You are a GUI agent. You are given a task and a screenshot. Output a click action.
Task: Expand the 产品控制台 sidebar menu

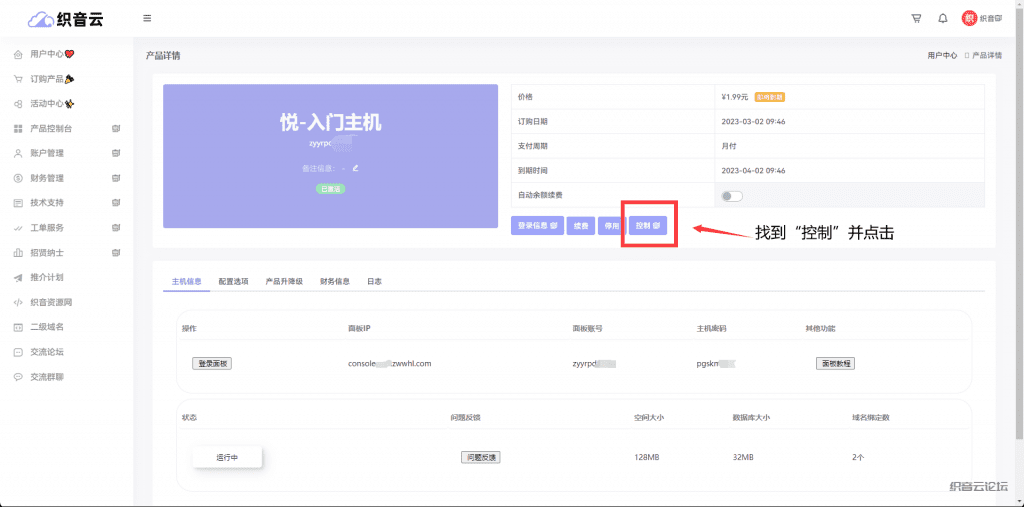tap(66, 128)
